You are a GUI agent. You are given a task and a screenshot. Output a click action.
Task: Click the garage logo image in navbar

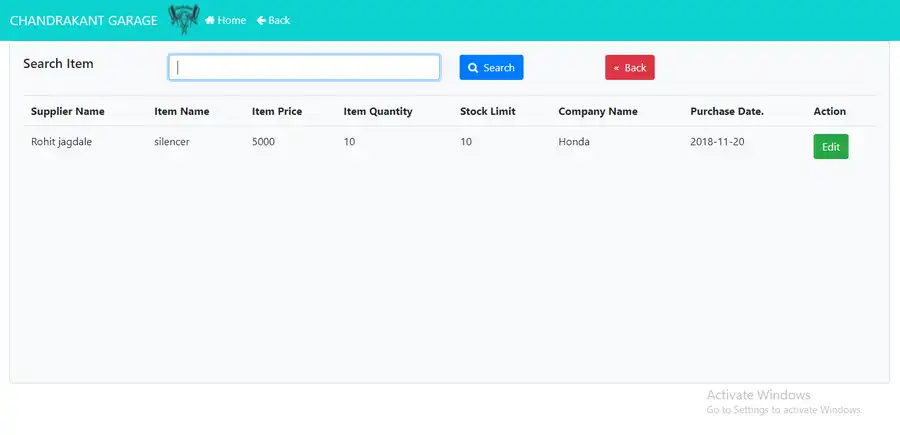coord(183,19)
